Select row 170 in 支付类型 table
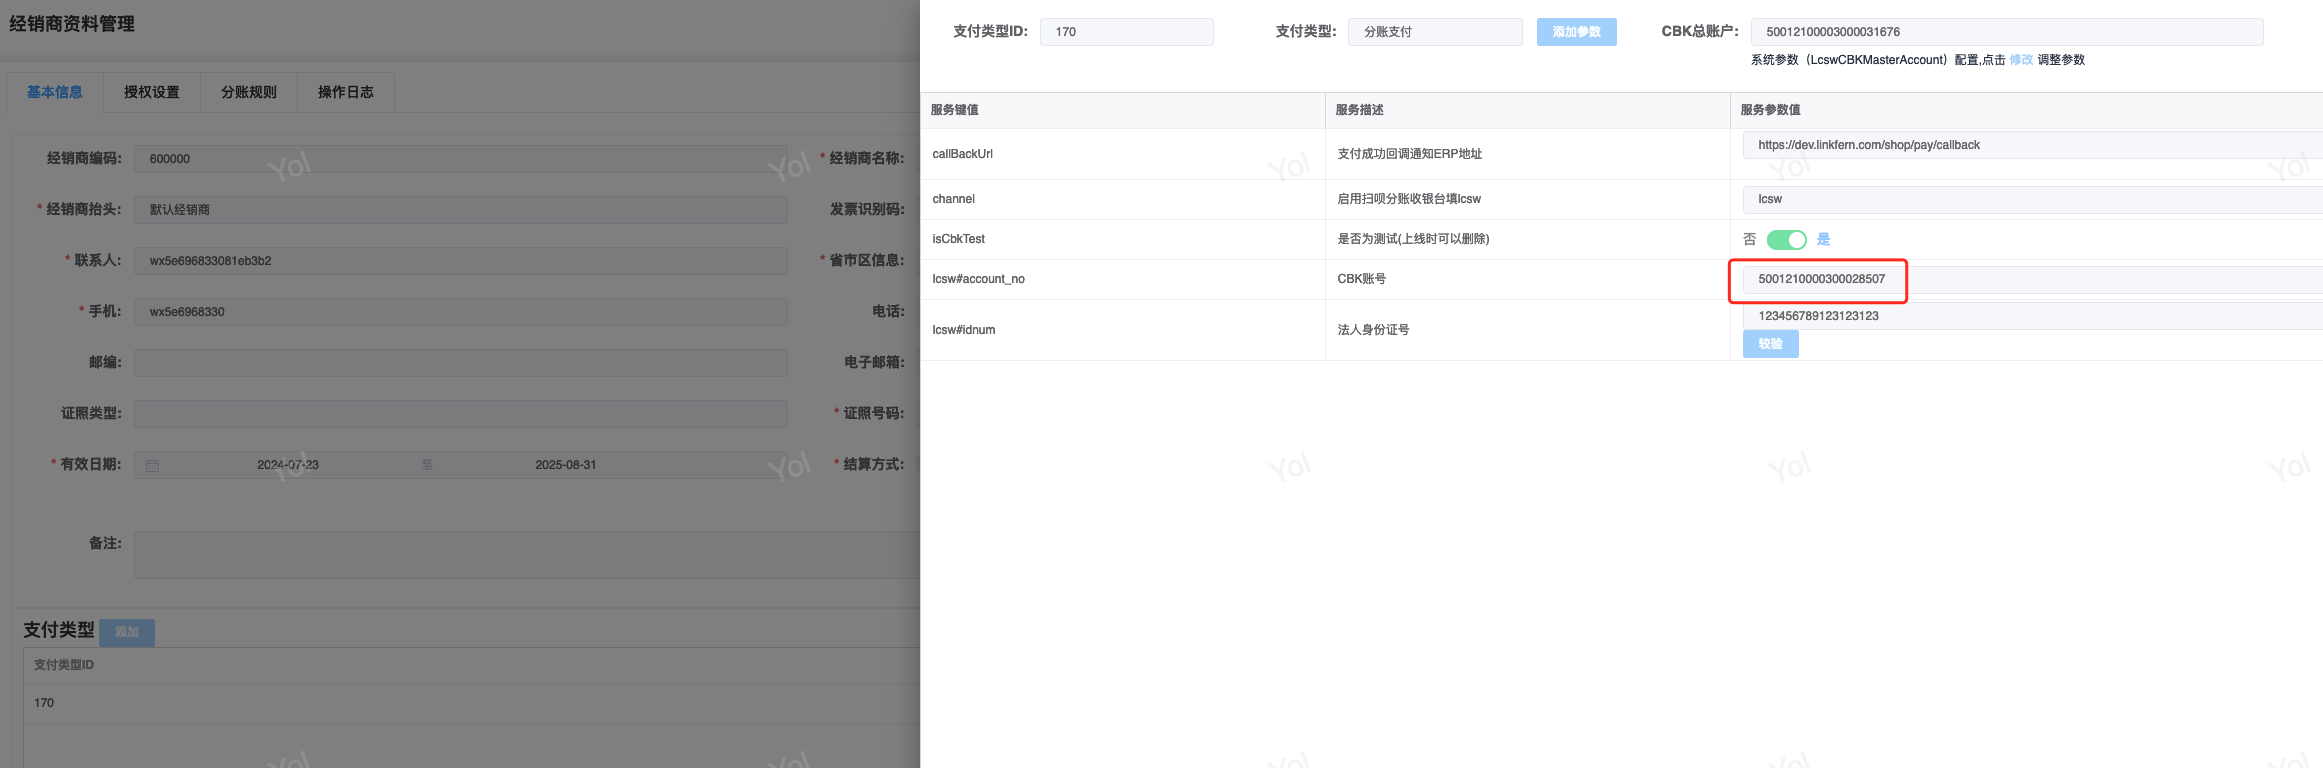Screen dimensions: 2323x768 [x=44, y=703]
